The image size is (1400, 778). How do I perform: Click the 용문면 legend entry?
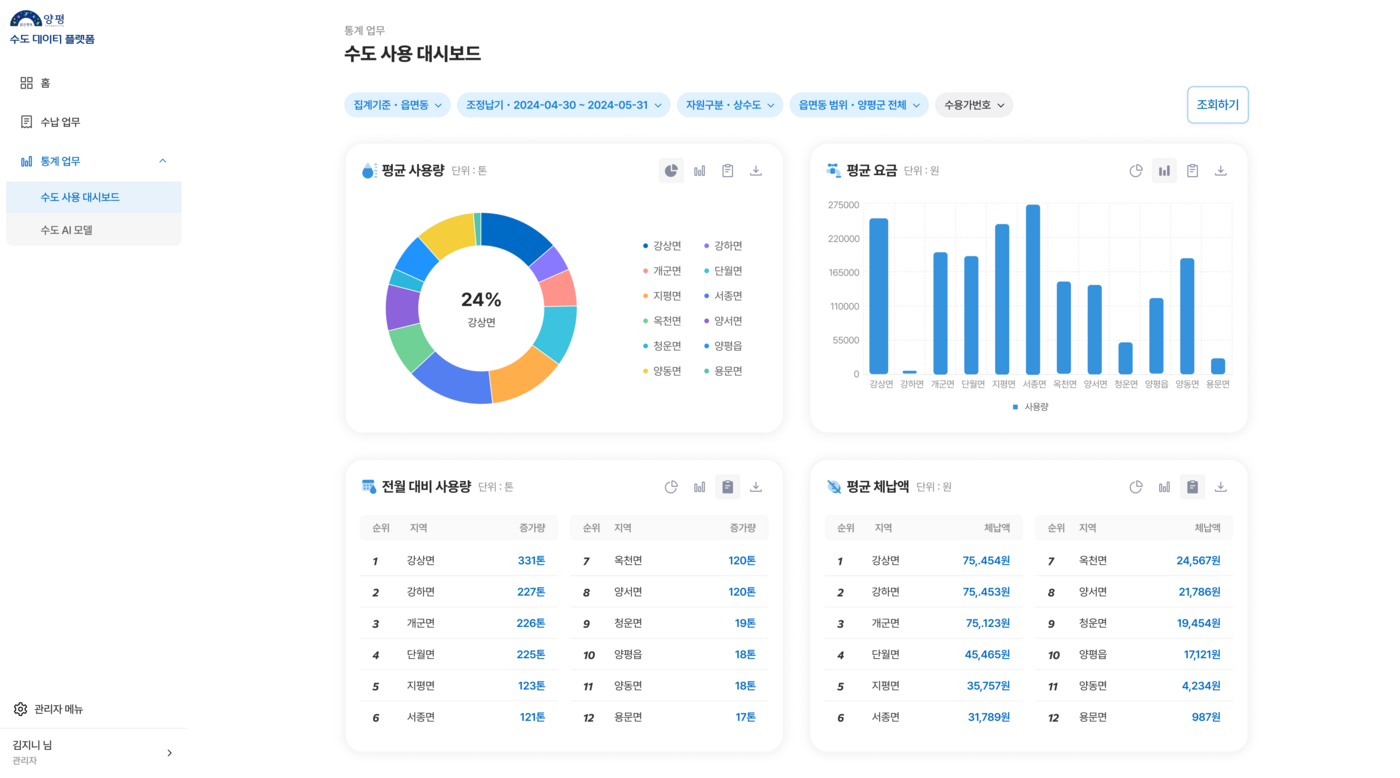tap(723, 371)
